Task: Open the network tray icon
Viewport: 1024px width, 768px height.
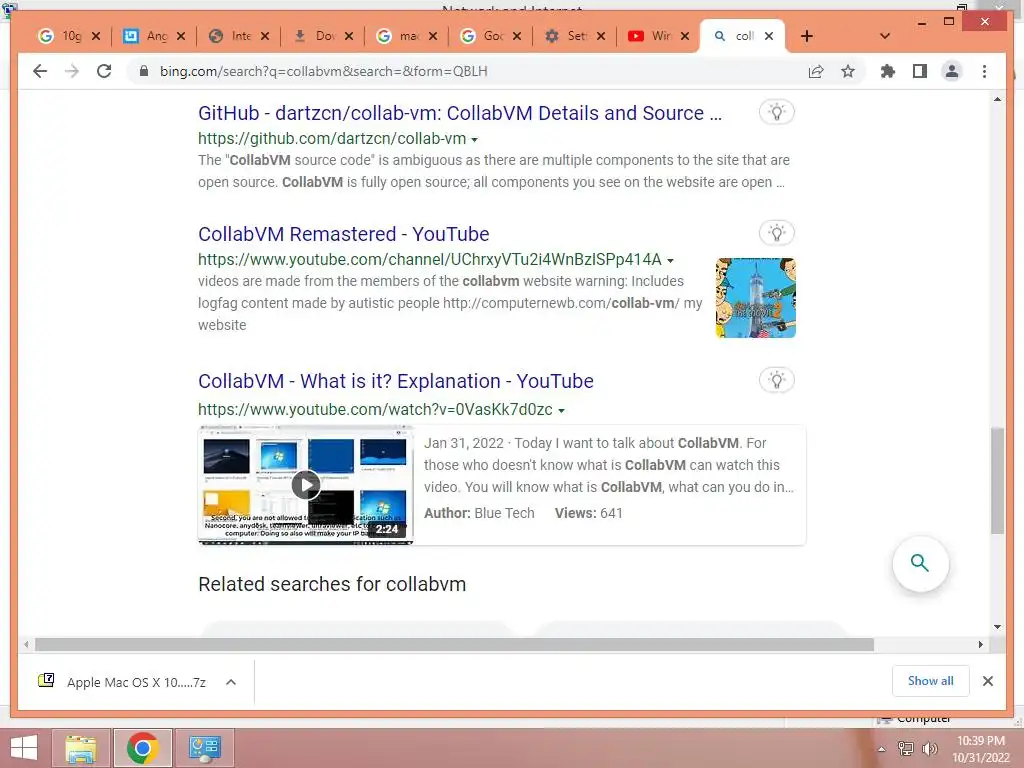Action: 906,749
